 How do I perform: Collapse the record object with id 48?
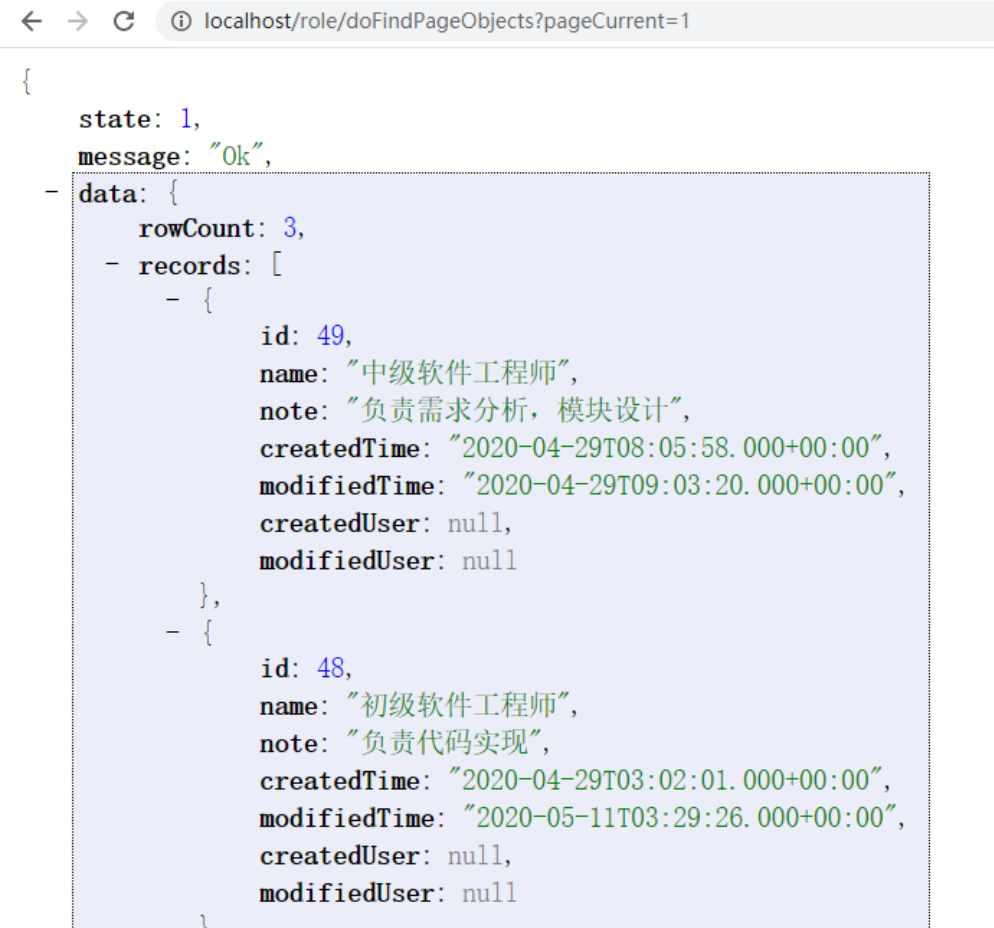(x=172, y=631)
